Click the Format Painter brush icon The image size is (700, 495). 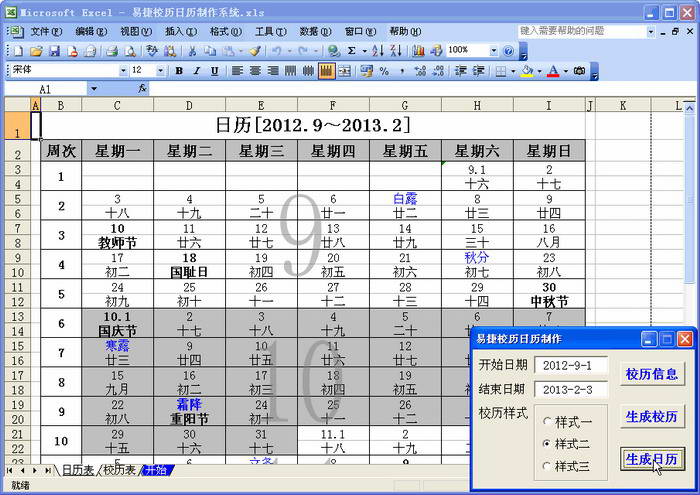(x=255, y=51)
